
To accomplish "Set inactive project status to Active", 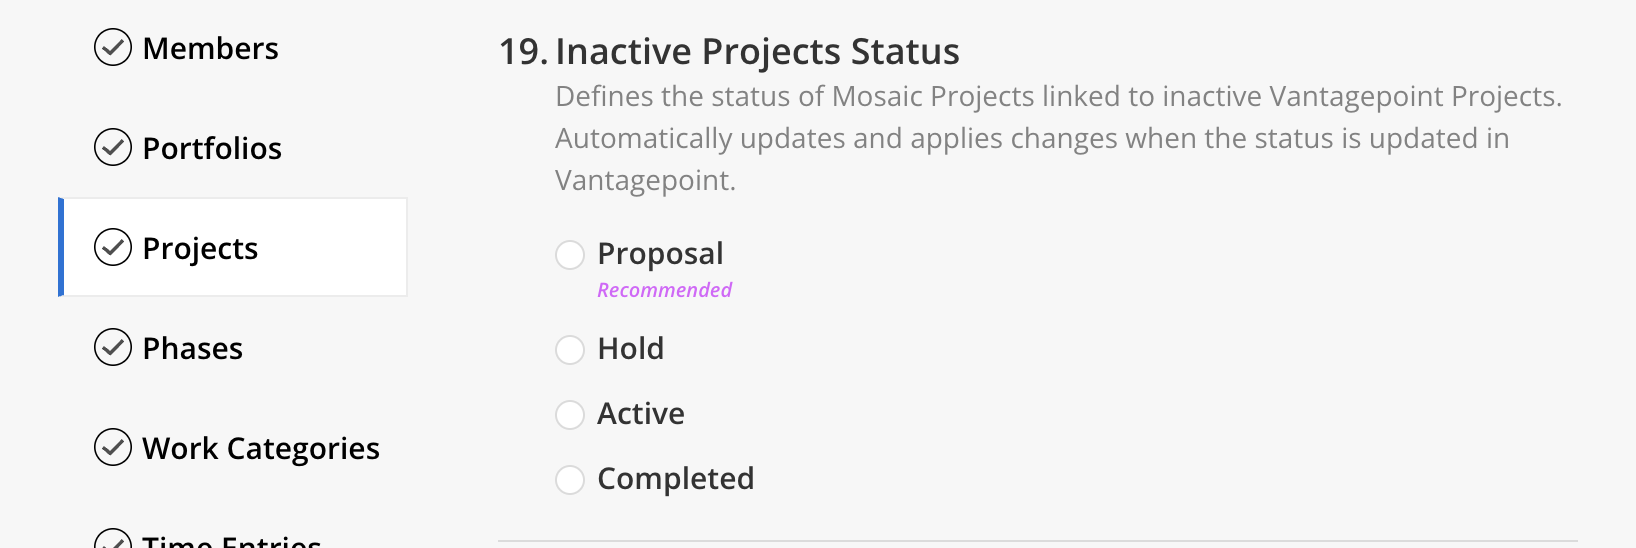I will pyautogui.click(x=570, y=415).
